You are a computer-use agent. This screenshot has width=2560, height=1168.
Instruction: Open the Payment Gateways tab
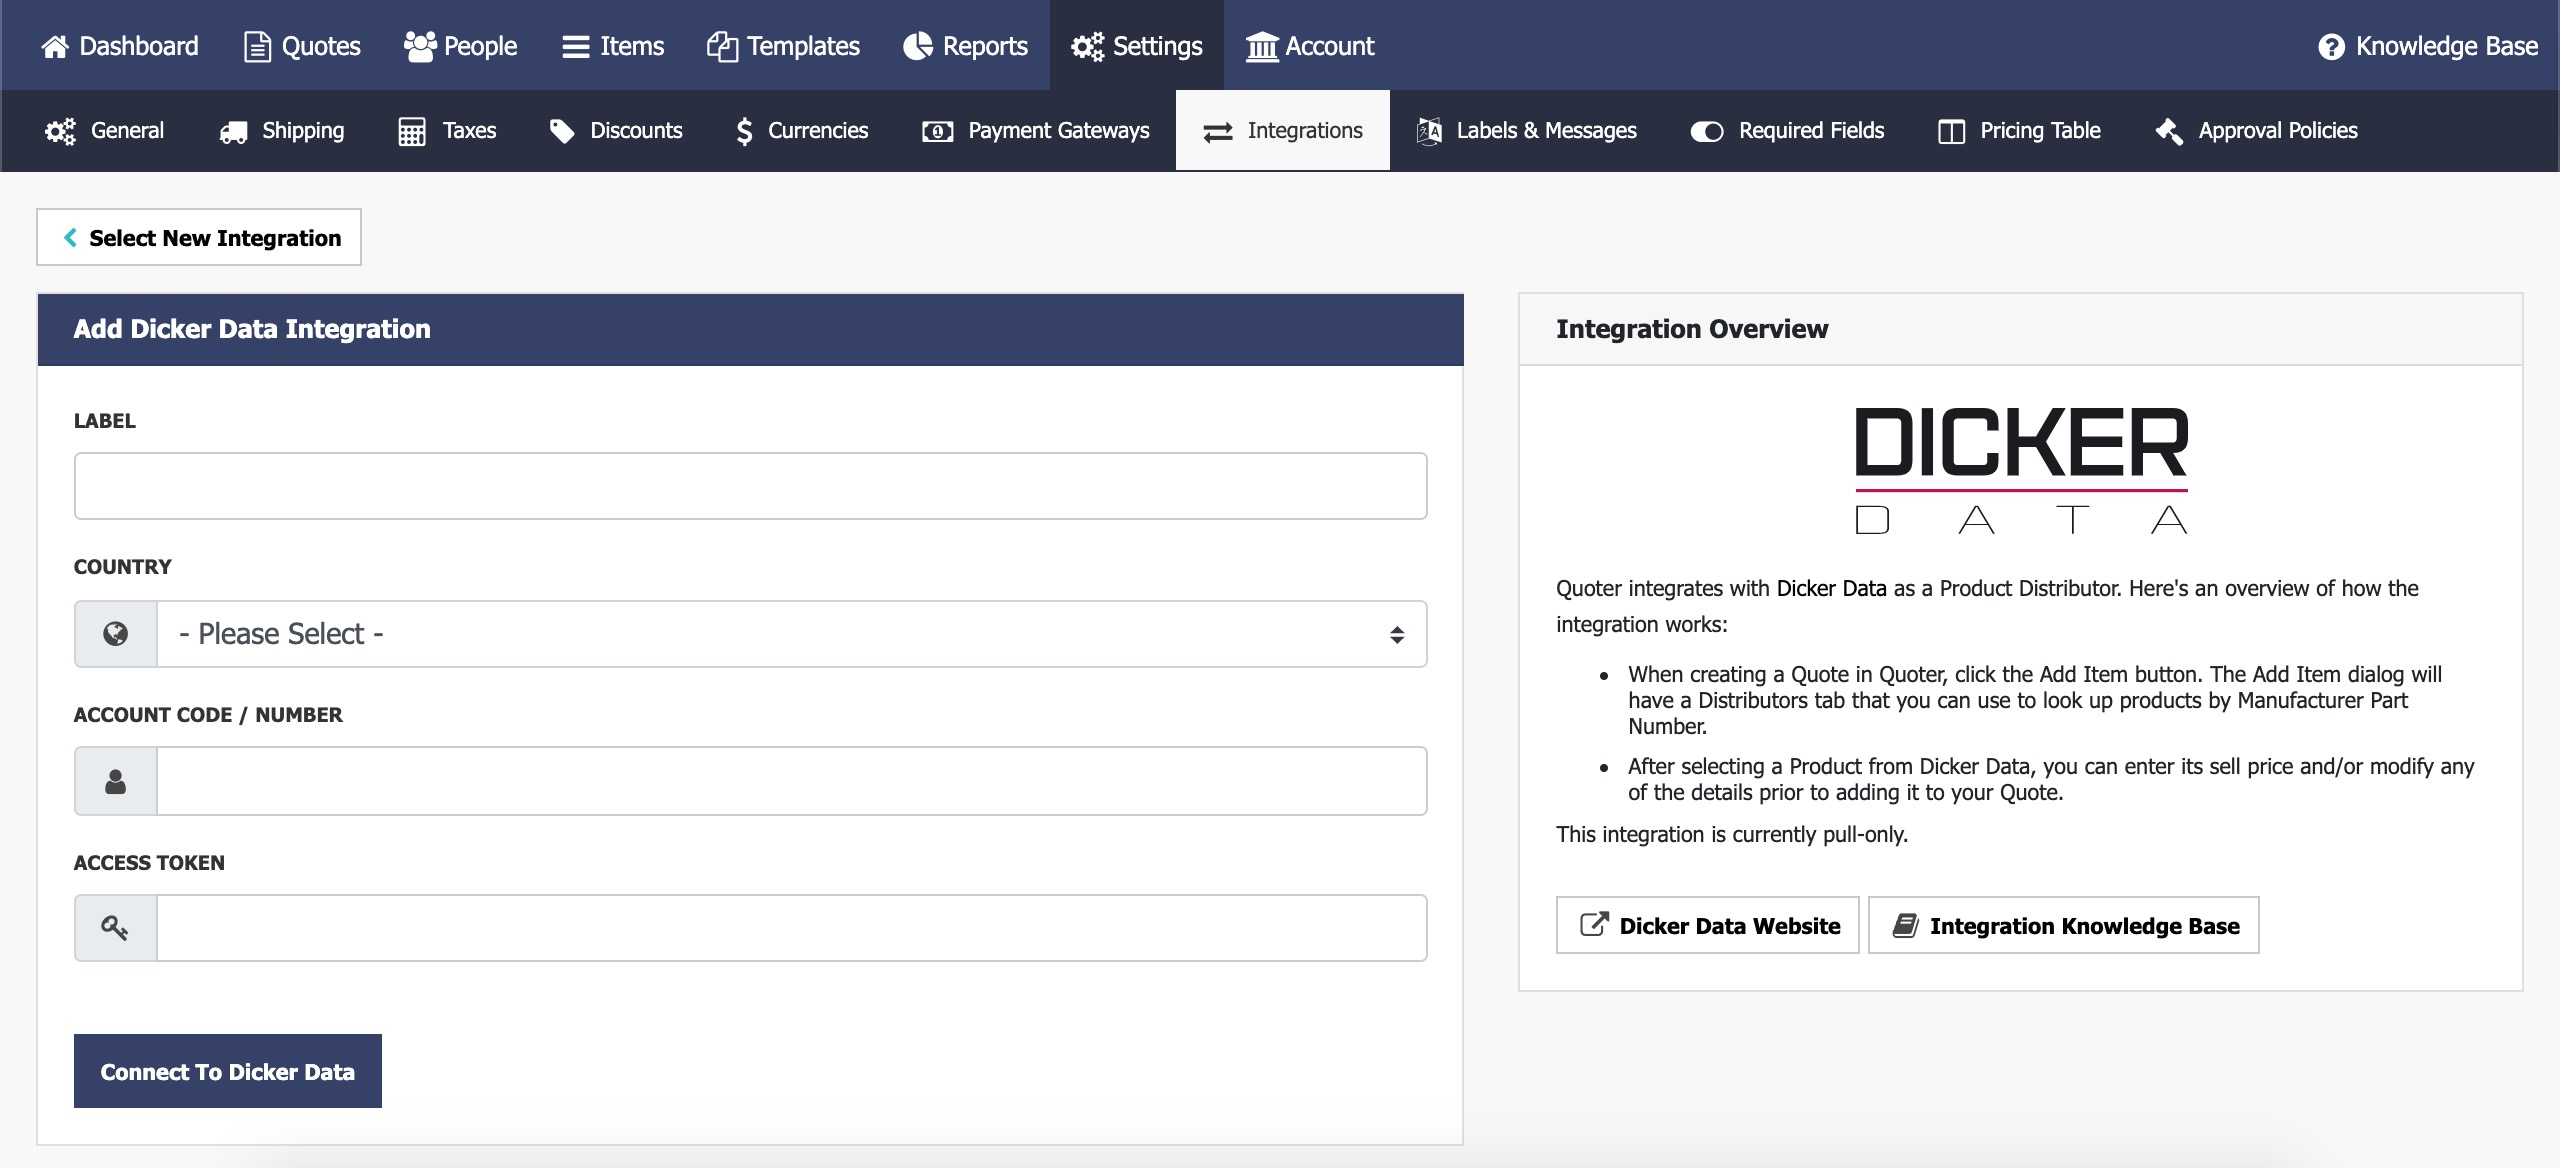(x=1035, y=131)
